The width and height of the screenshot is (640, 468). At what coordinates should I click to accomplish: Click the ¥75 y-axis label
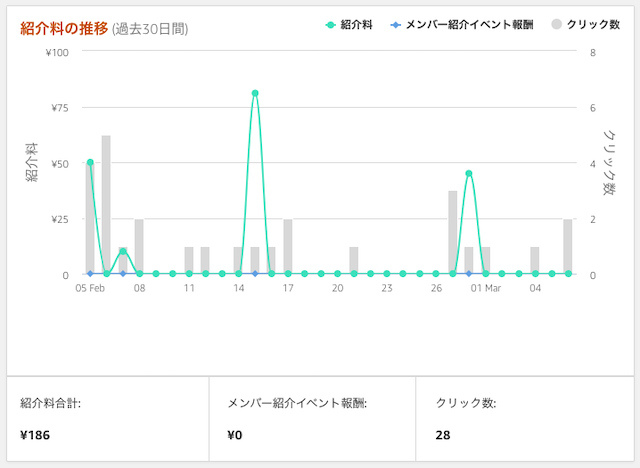coord(60,108)
